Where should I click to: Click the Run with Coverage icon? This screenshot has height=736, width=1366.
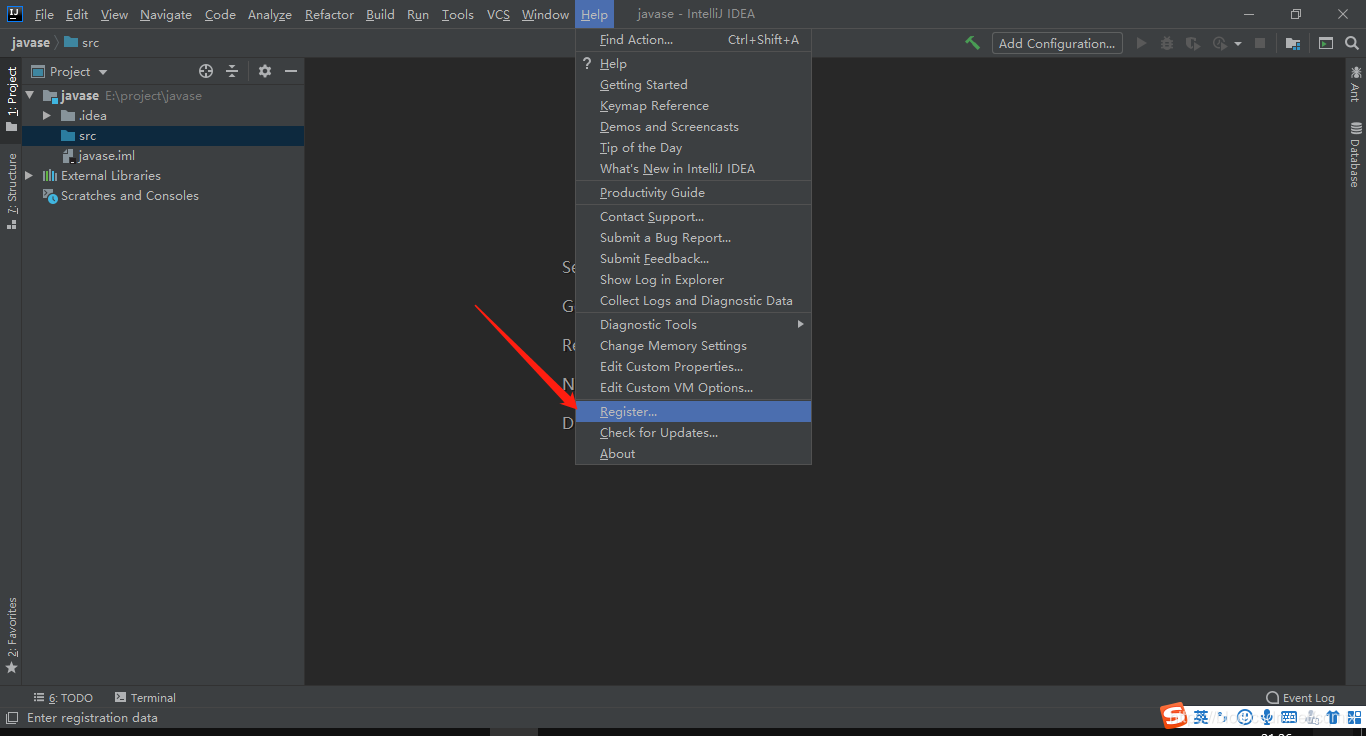[1192, 43]
